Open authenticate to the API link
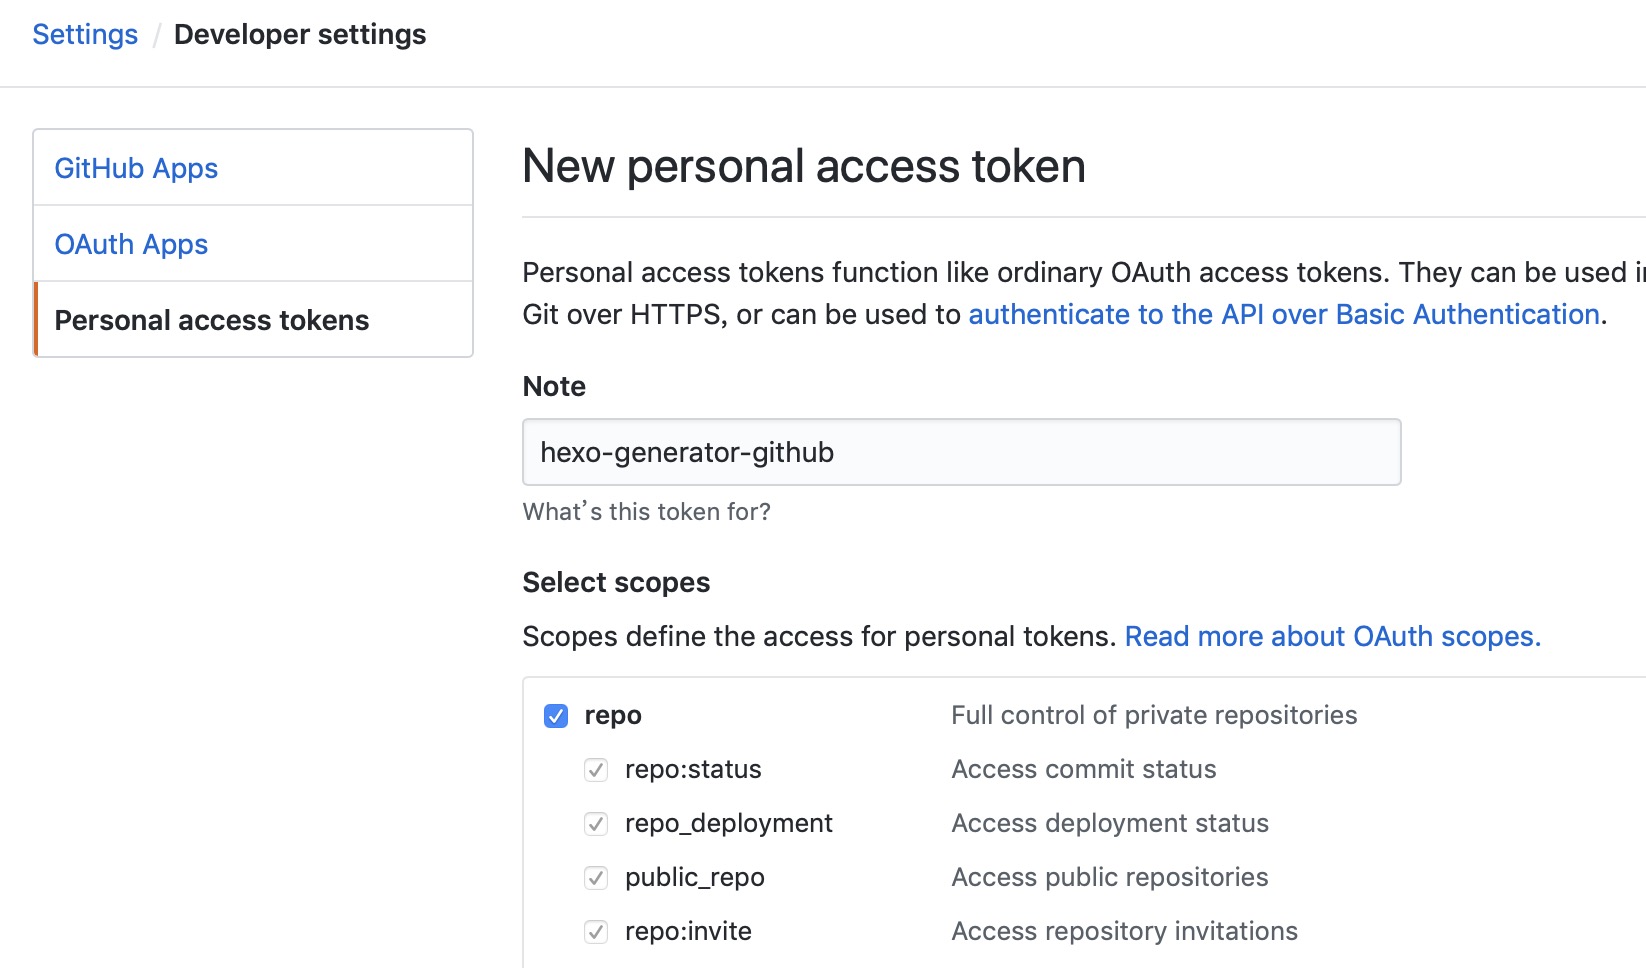Screen dimensions: 1646x968 [1284, 314]
